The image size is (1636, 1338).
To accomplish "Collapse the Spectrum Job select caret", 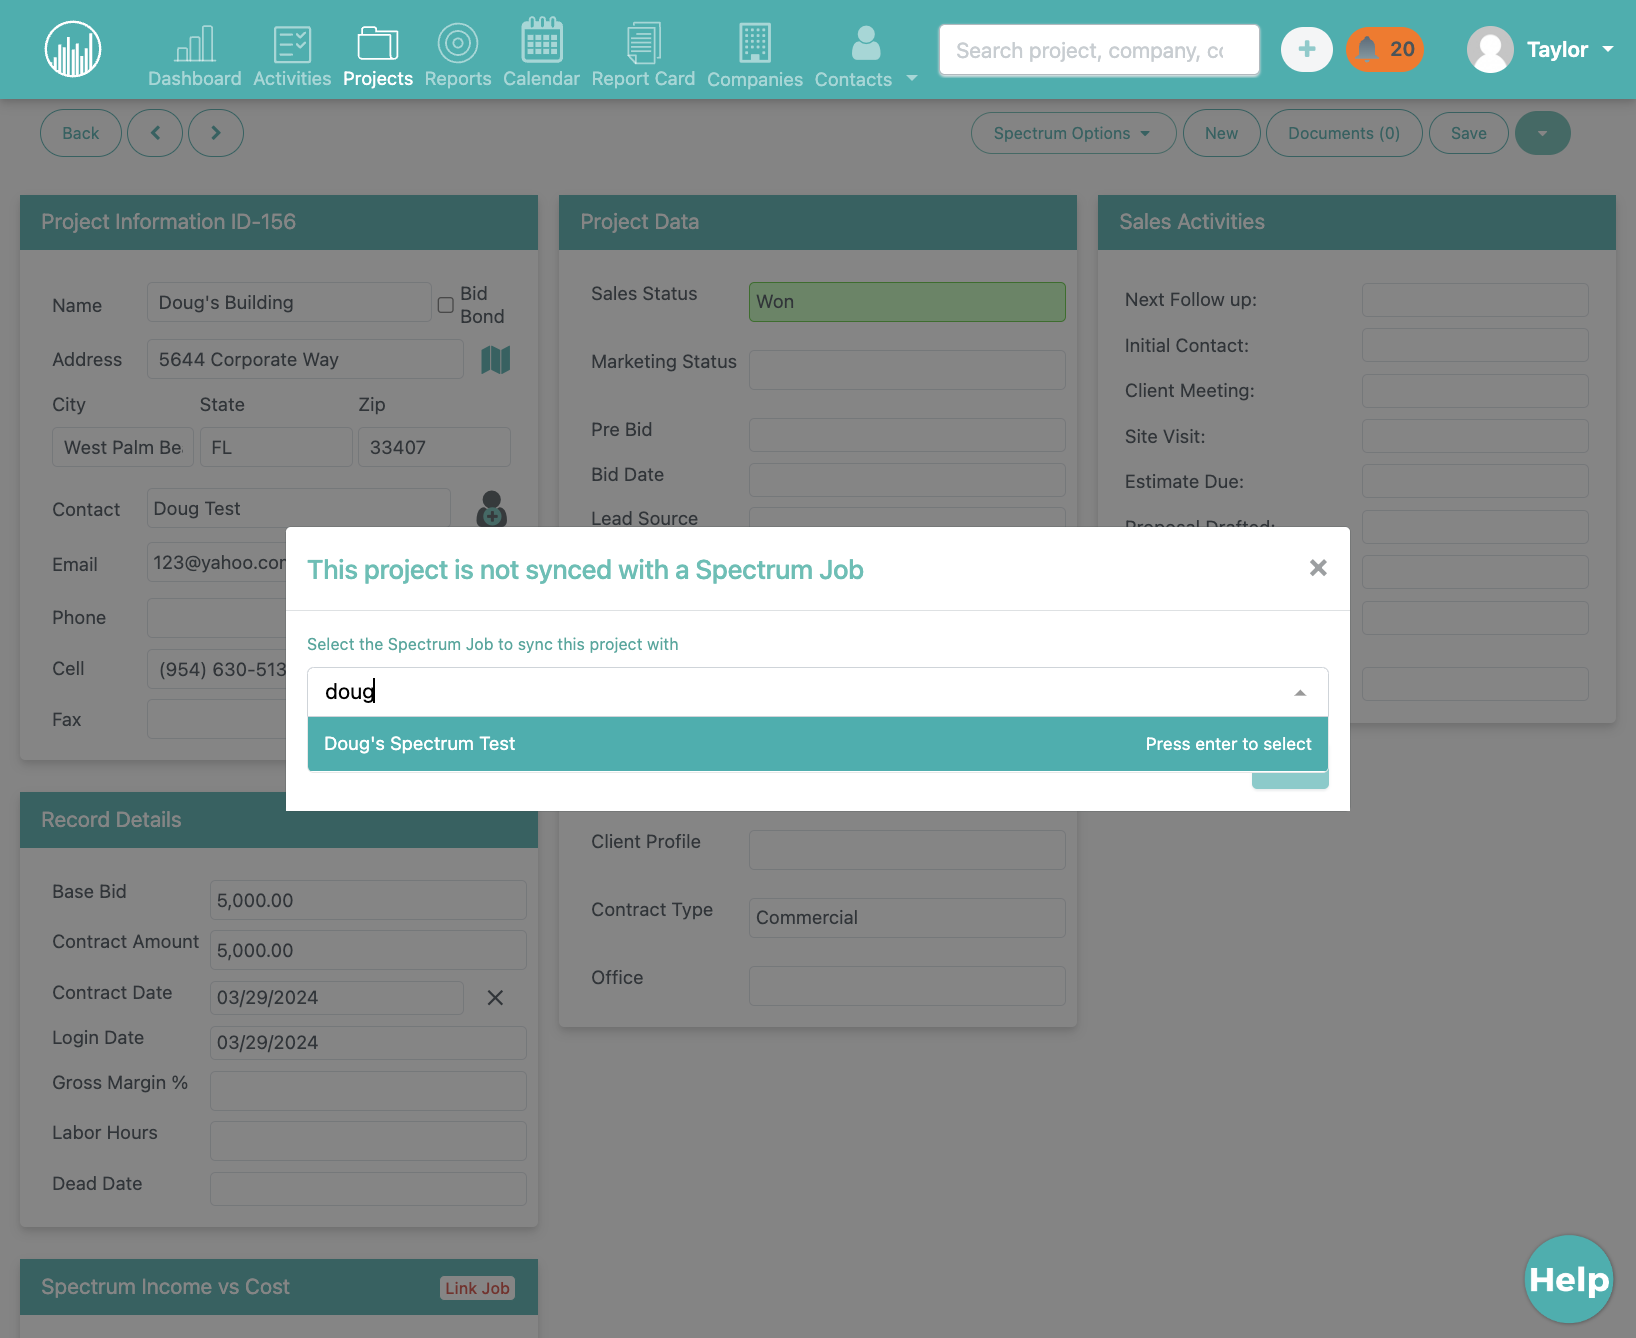I will 1300,692.
